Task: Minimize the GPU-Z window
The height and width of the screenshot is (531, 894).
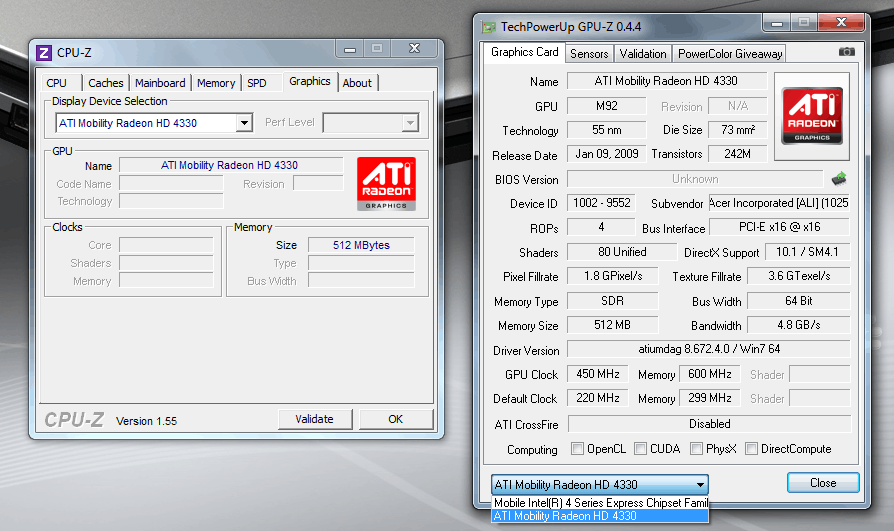Action: [x=777, y=23]
